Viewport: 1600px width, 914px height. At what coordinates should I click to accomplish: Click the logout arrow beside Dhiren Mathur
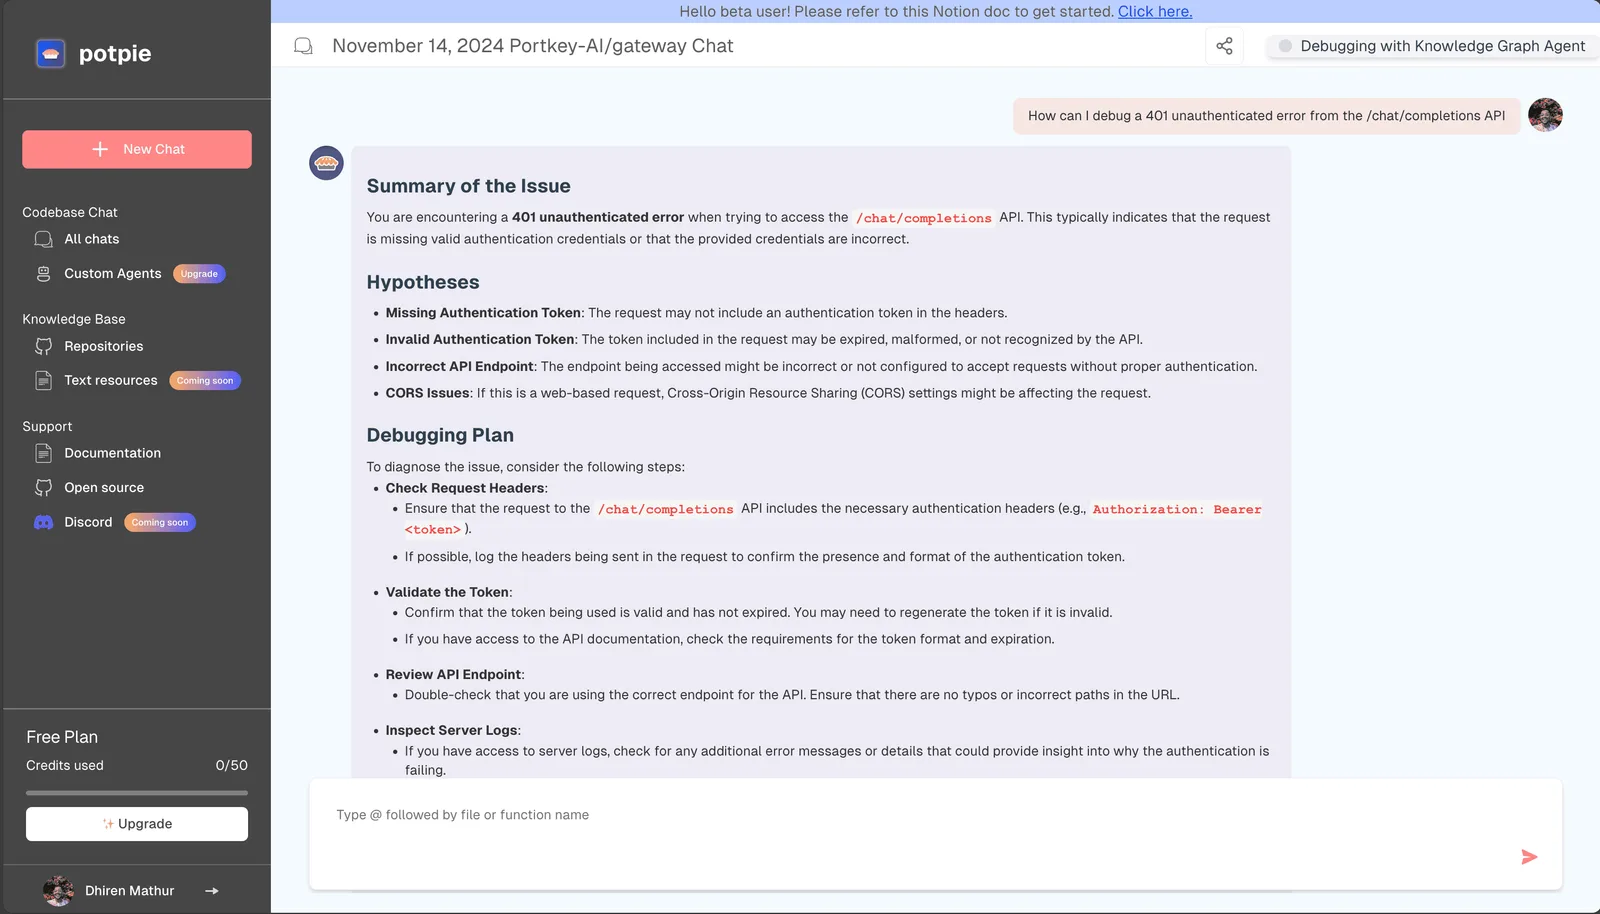212,891
